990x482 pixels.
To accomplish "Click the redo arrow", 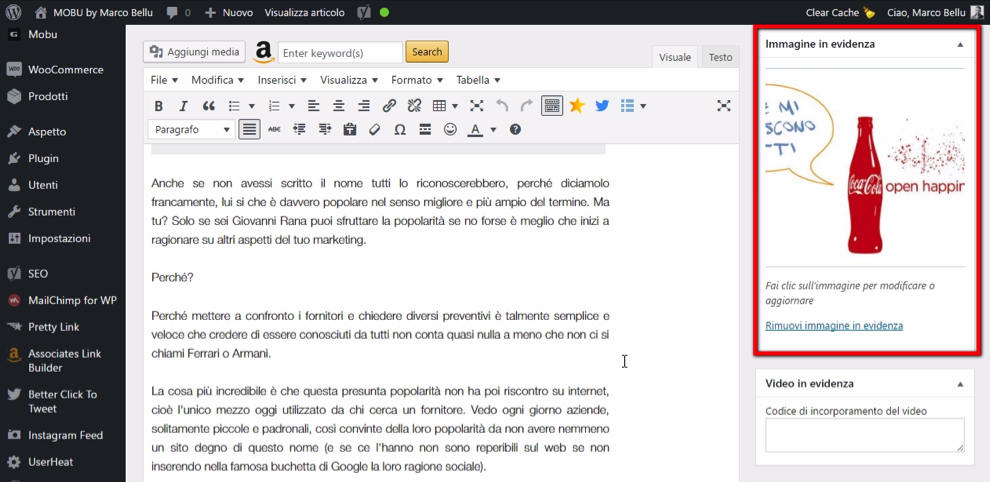I will click(527, 105).
